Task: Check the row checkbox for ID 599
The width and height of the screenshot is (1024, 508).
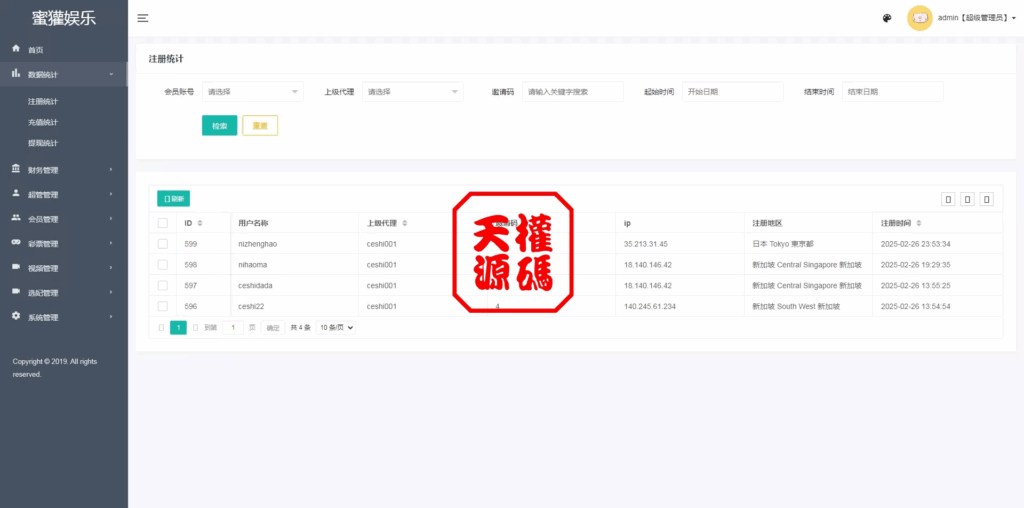Action: pos(163,244)
